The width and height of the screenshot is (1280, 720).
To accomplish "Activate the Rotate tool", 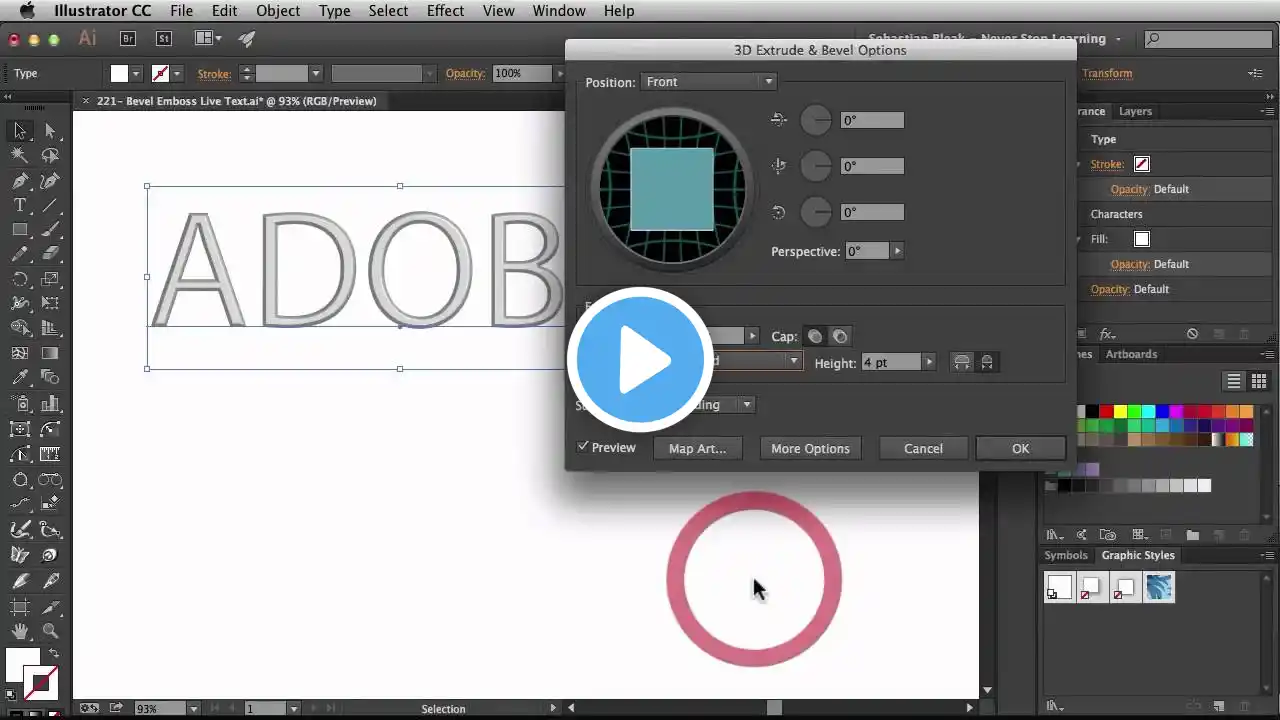I will coord(19,280).
